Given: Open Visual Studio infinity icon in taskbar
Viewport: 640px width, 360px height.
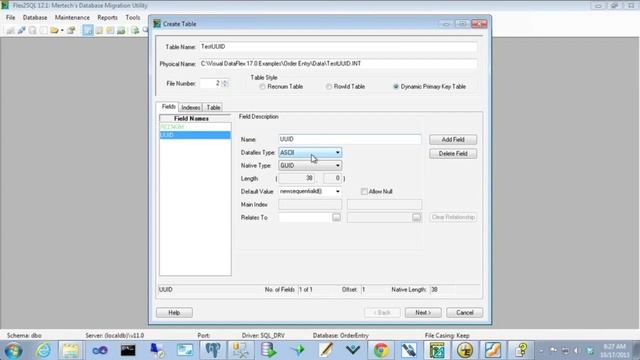Looking at the screenshot, I should [99, 350].
